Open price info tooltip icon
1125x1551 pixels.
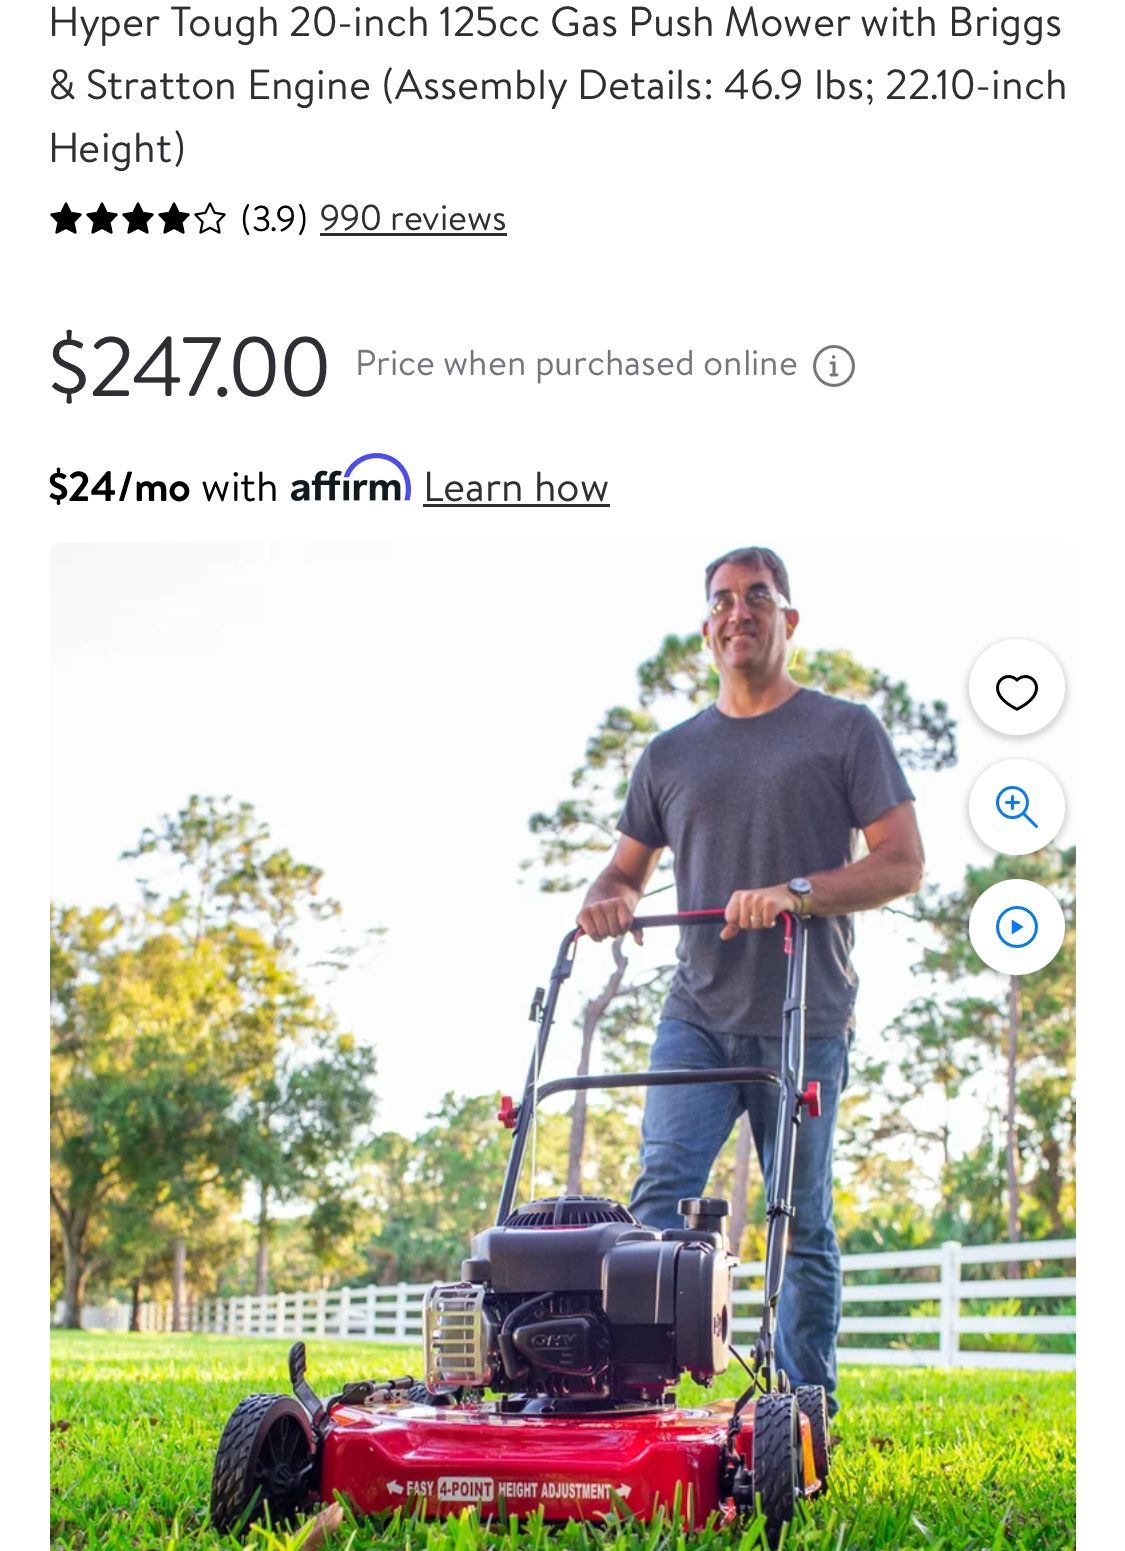click(833, 366)
